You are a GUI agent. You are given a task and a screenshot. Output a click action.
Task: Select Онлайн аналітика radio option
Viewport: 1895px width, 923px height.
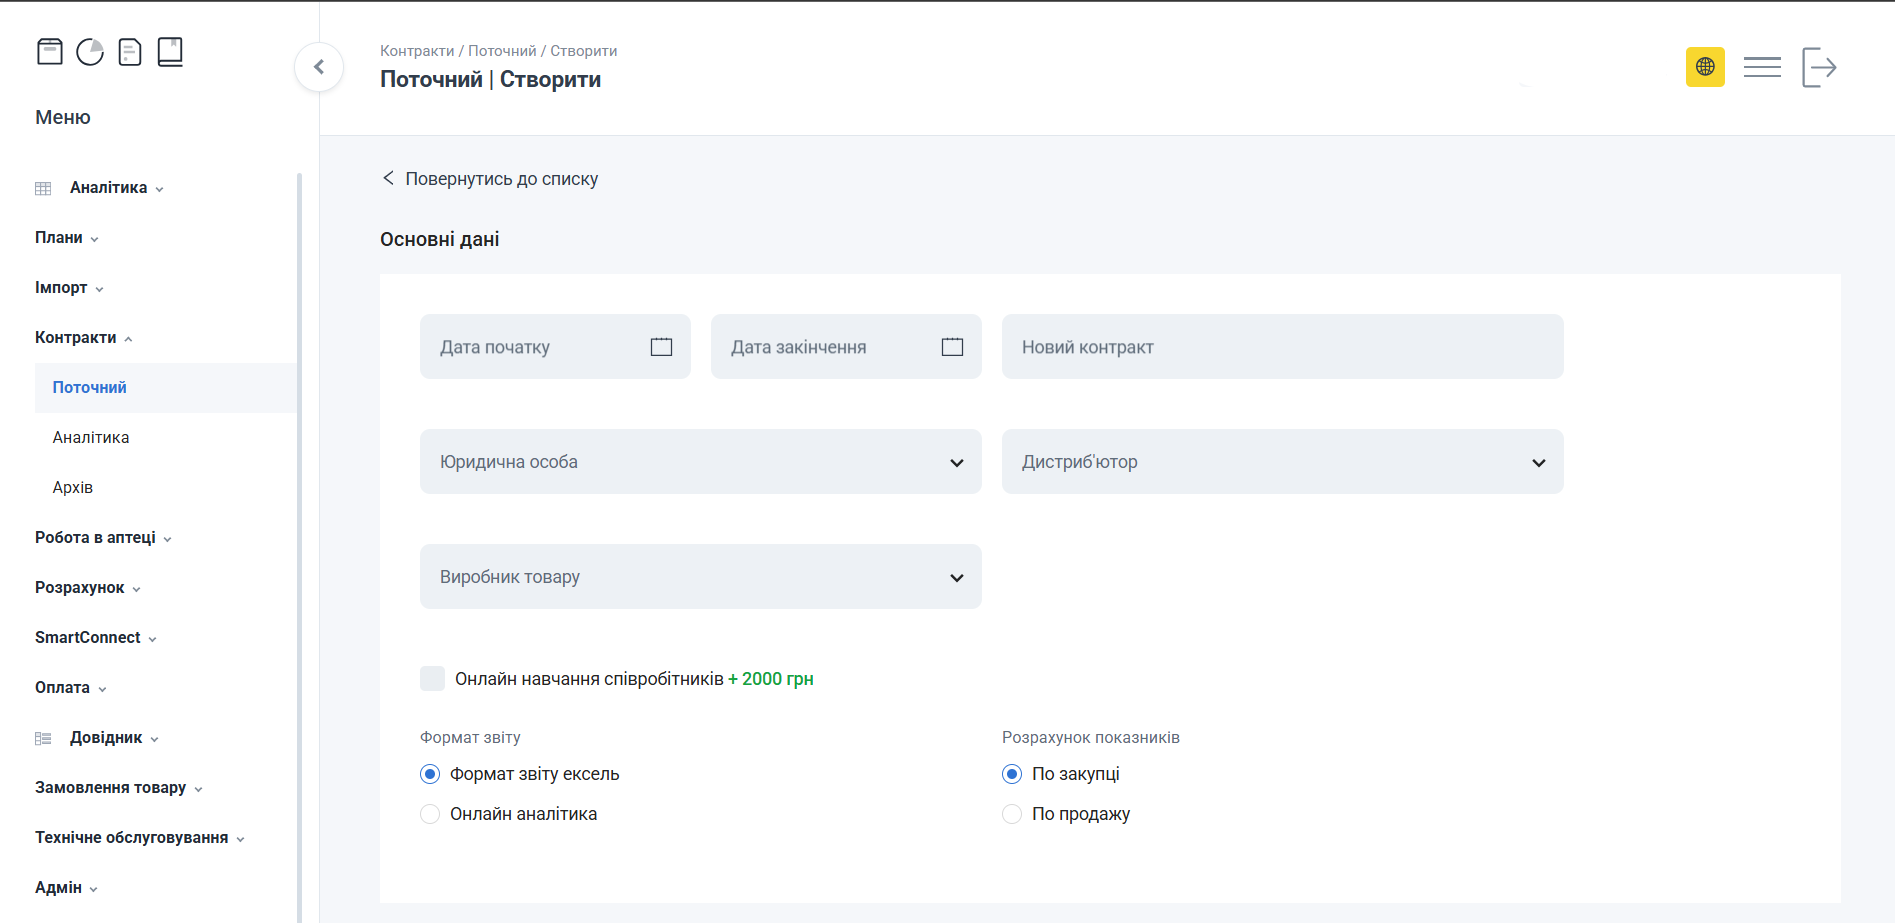tap(430, 814)
